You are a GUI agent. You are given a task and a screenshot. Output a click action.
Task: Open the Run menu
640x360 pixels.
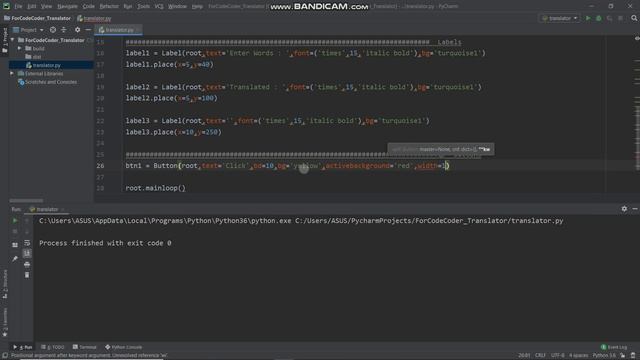128,7
